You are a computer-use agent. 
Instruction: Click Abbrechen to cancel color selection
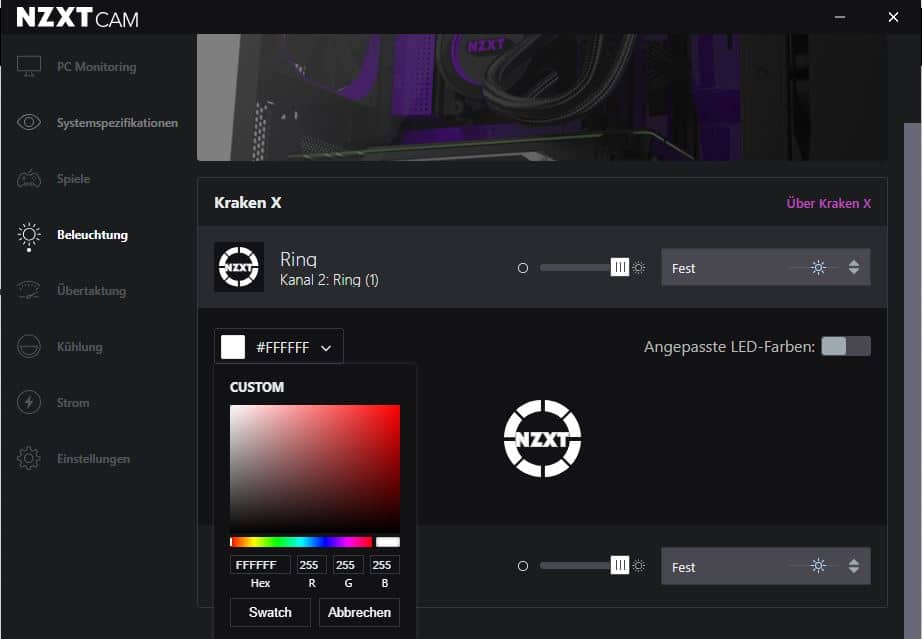tap(359, 612)
